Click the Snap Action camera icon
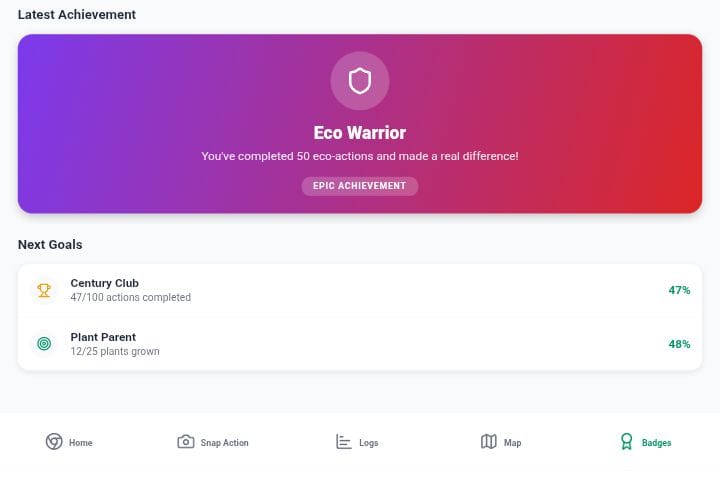The image size is (720, 480). tap(186, 442)
